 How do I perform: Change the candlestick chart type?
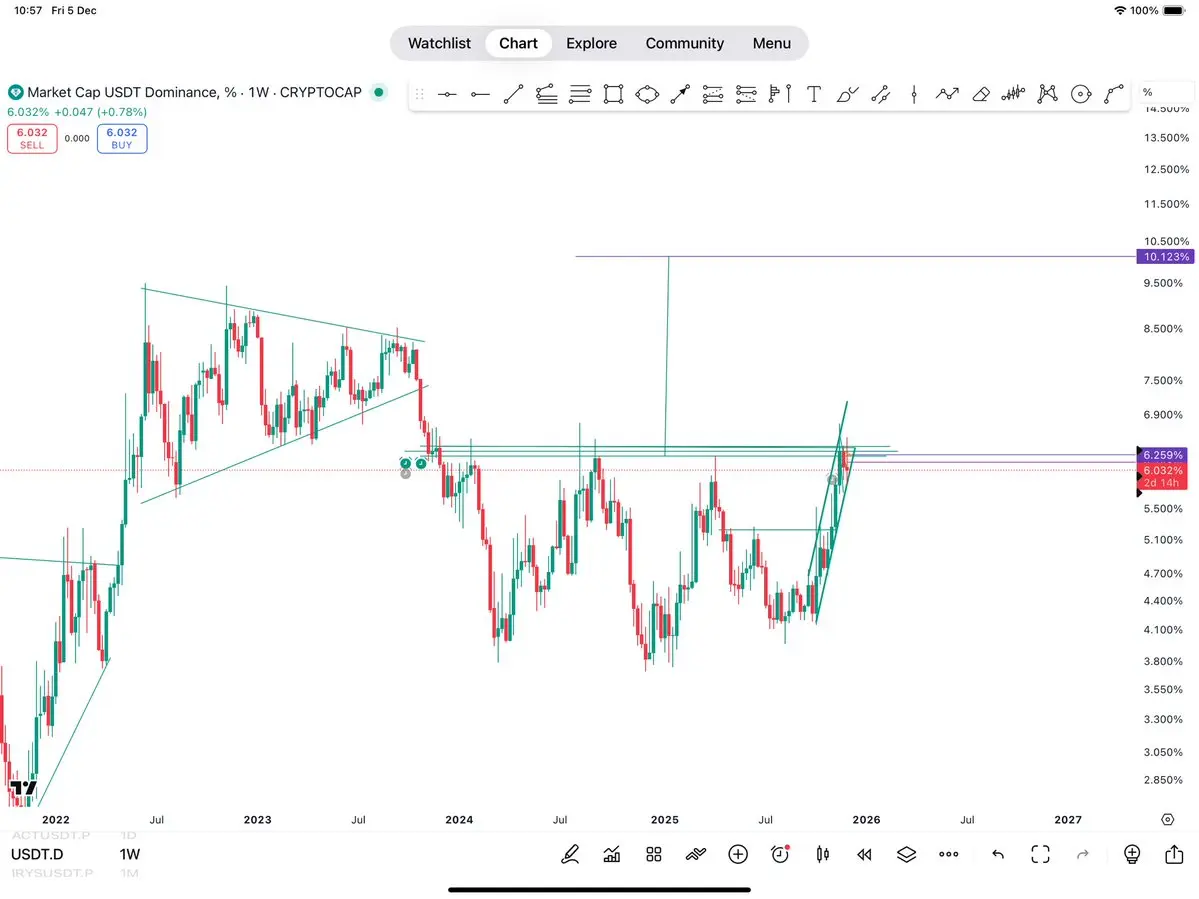(823, 854)
